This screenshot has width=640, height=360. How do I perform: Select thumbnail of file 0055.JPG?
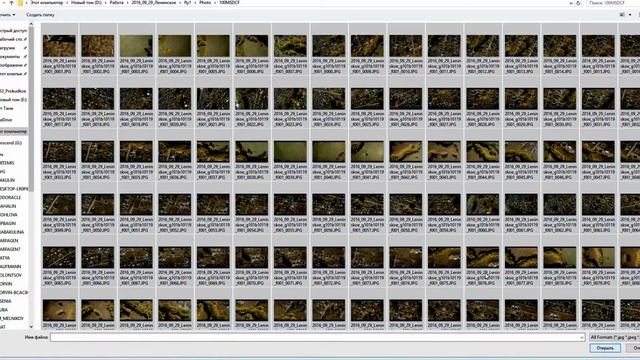[x=290, y=204]
